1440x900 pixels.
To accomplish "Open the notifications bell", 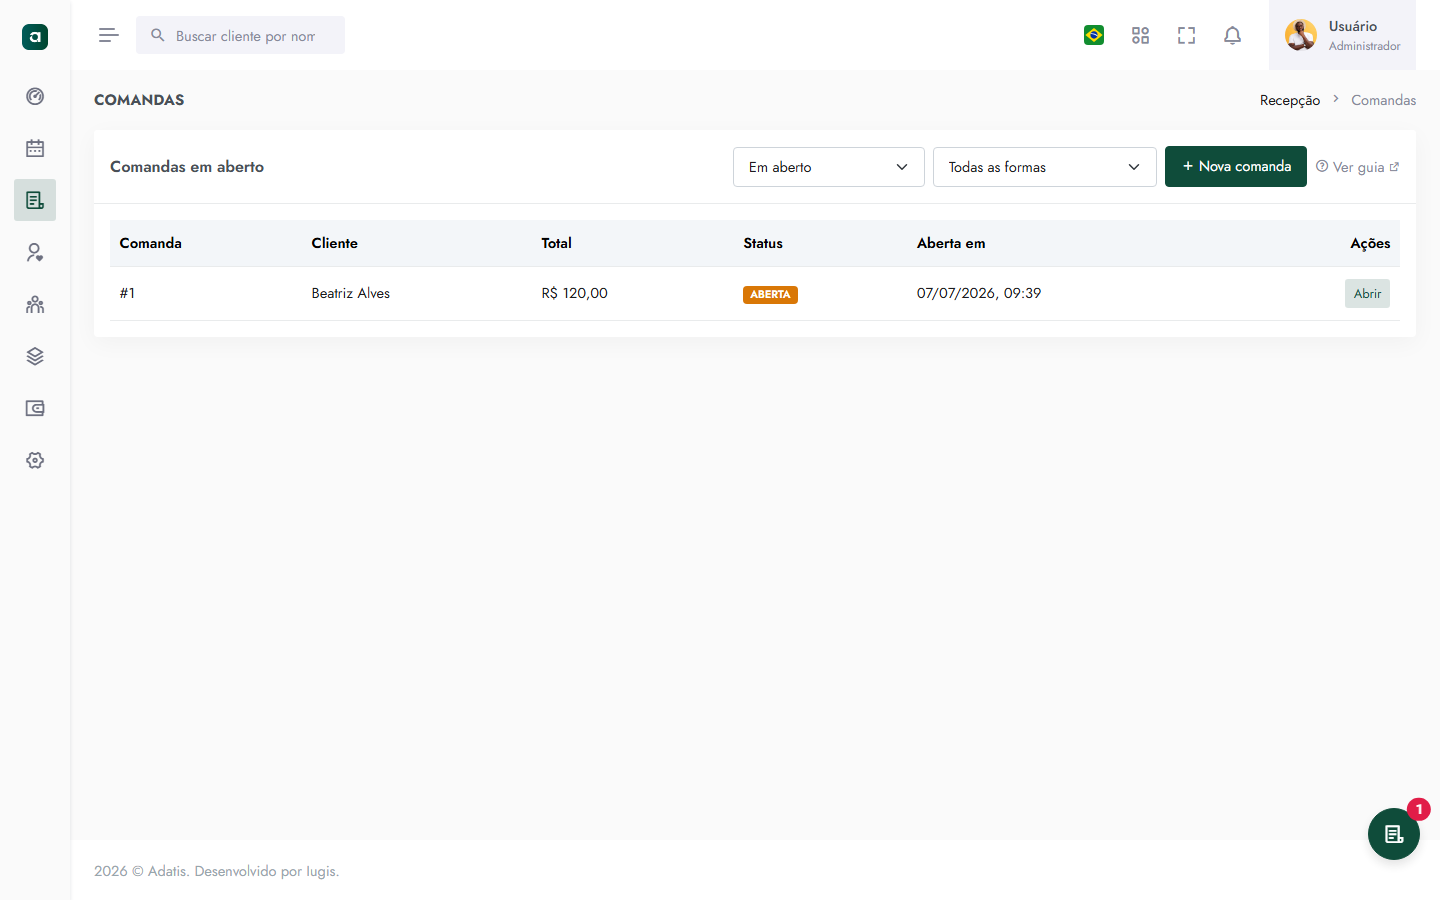I will coord(1232,35).
